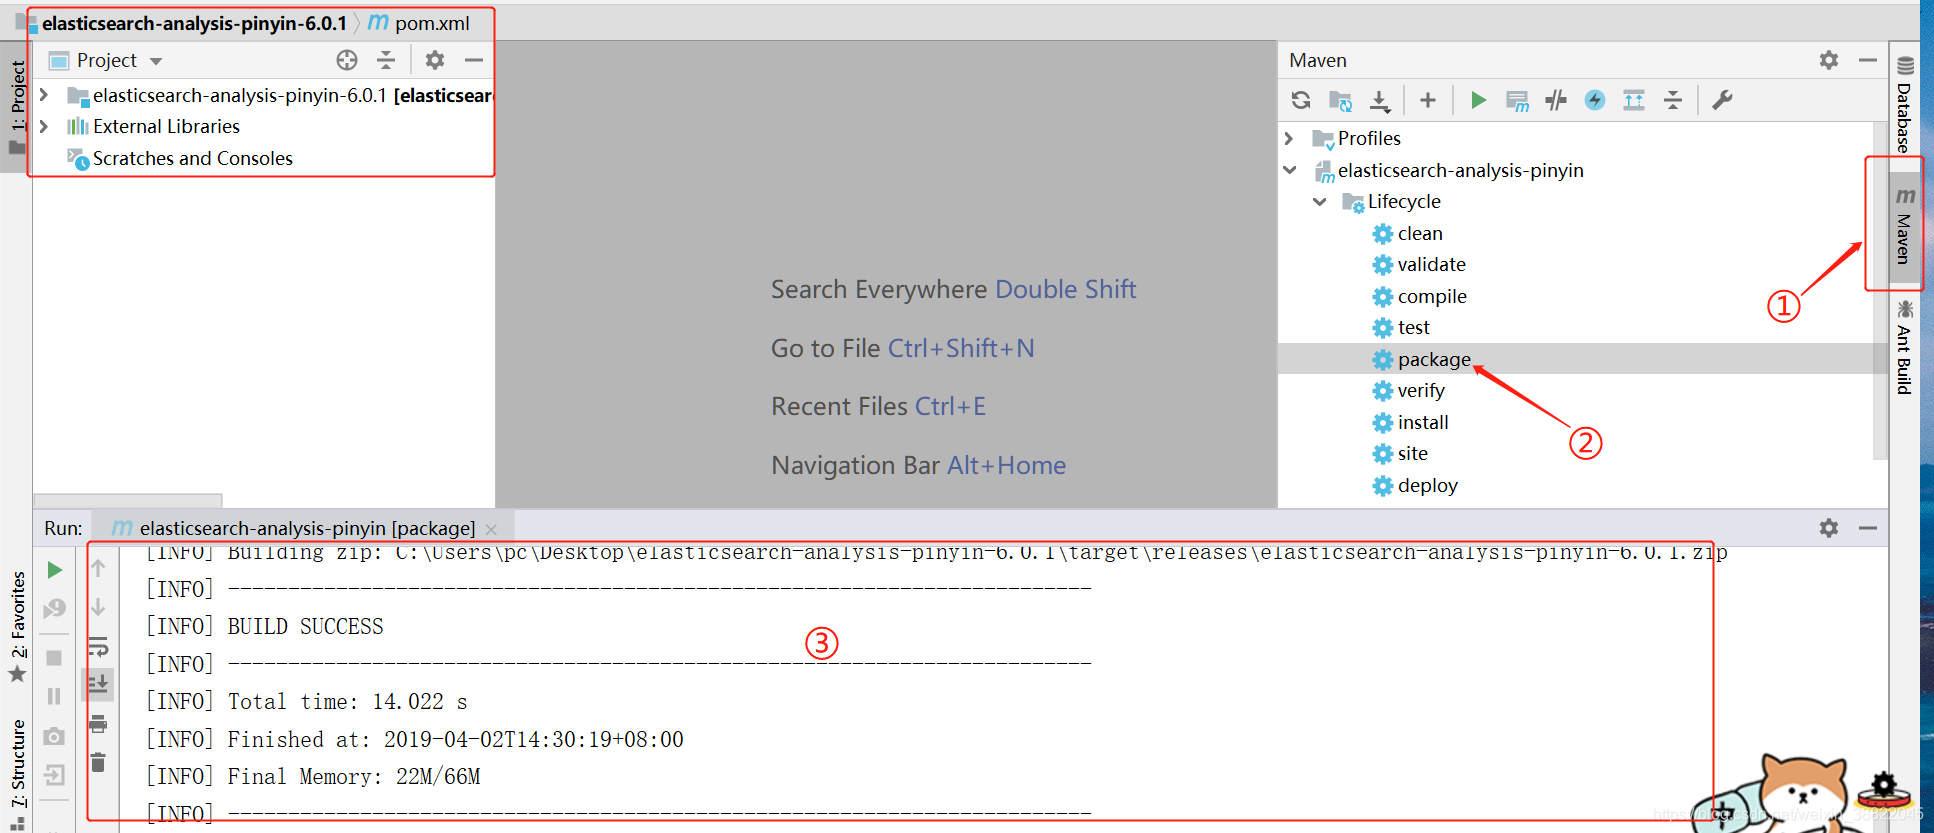
Task: Dump threads camera icon
Action: [x=55, y=736]
